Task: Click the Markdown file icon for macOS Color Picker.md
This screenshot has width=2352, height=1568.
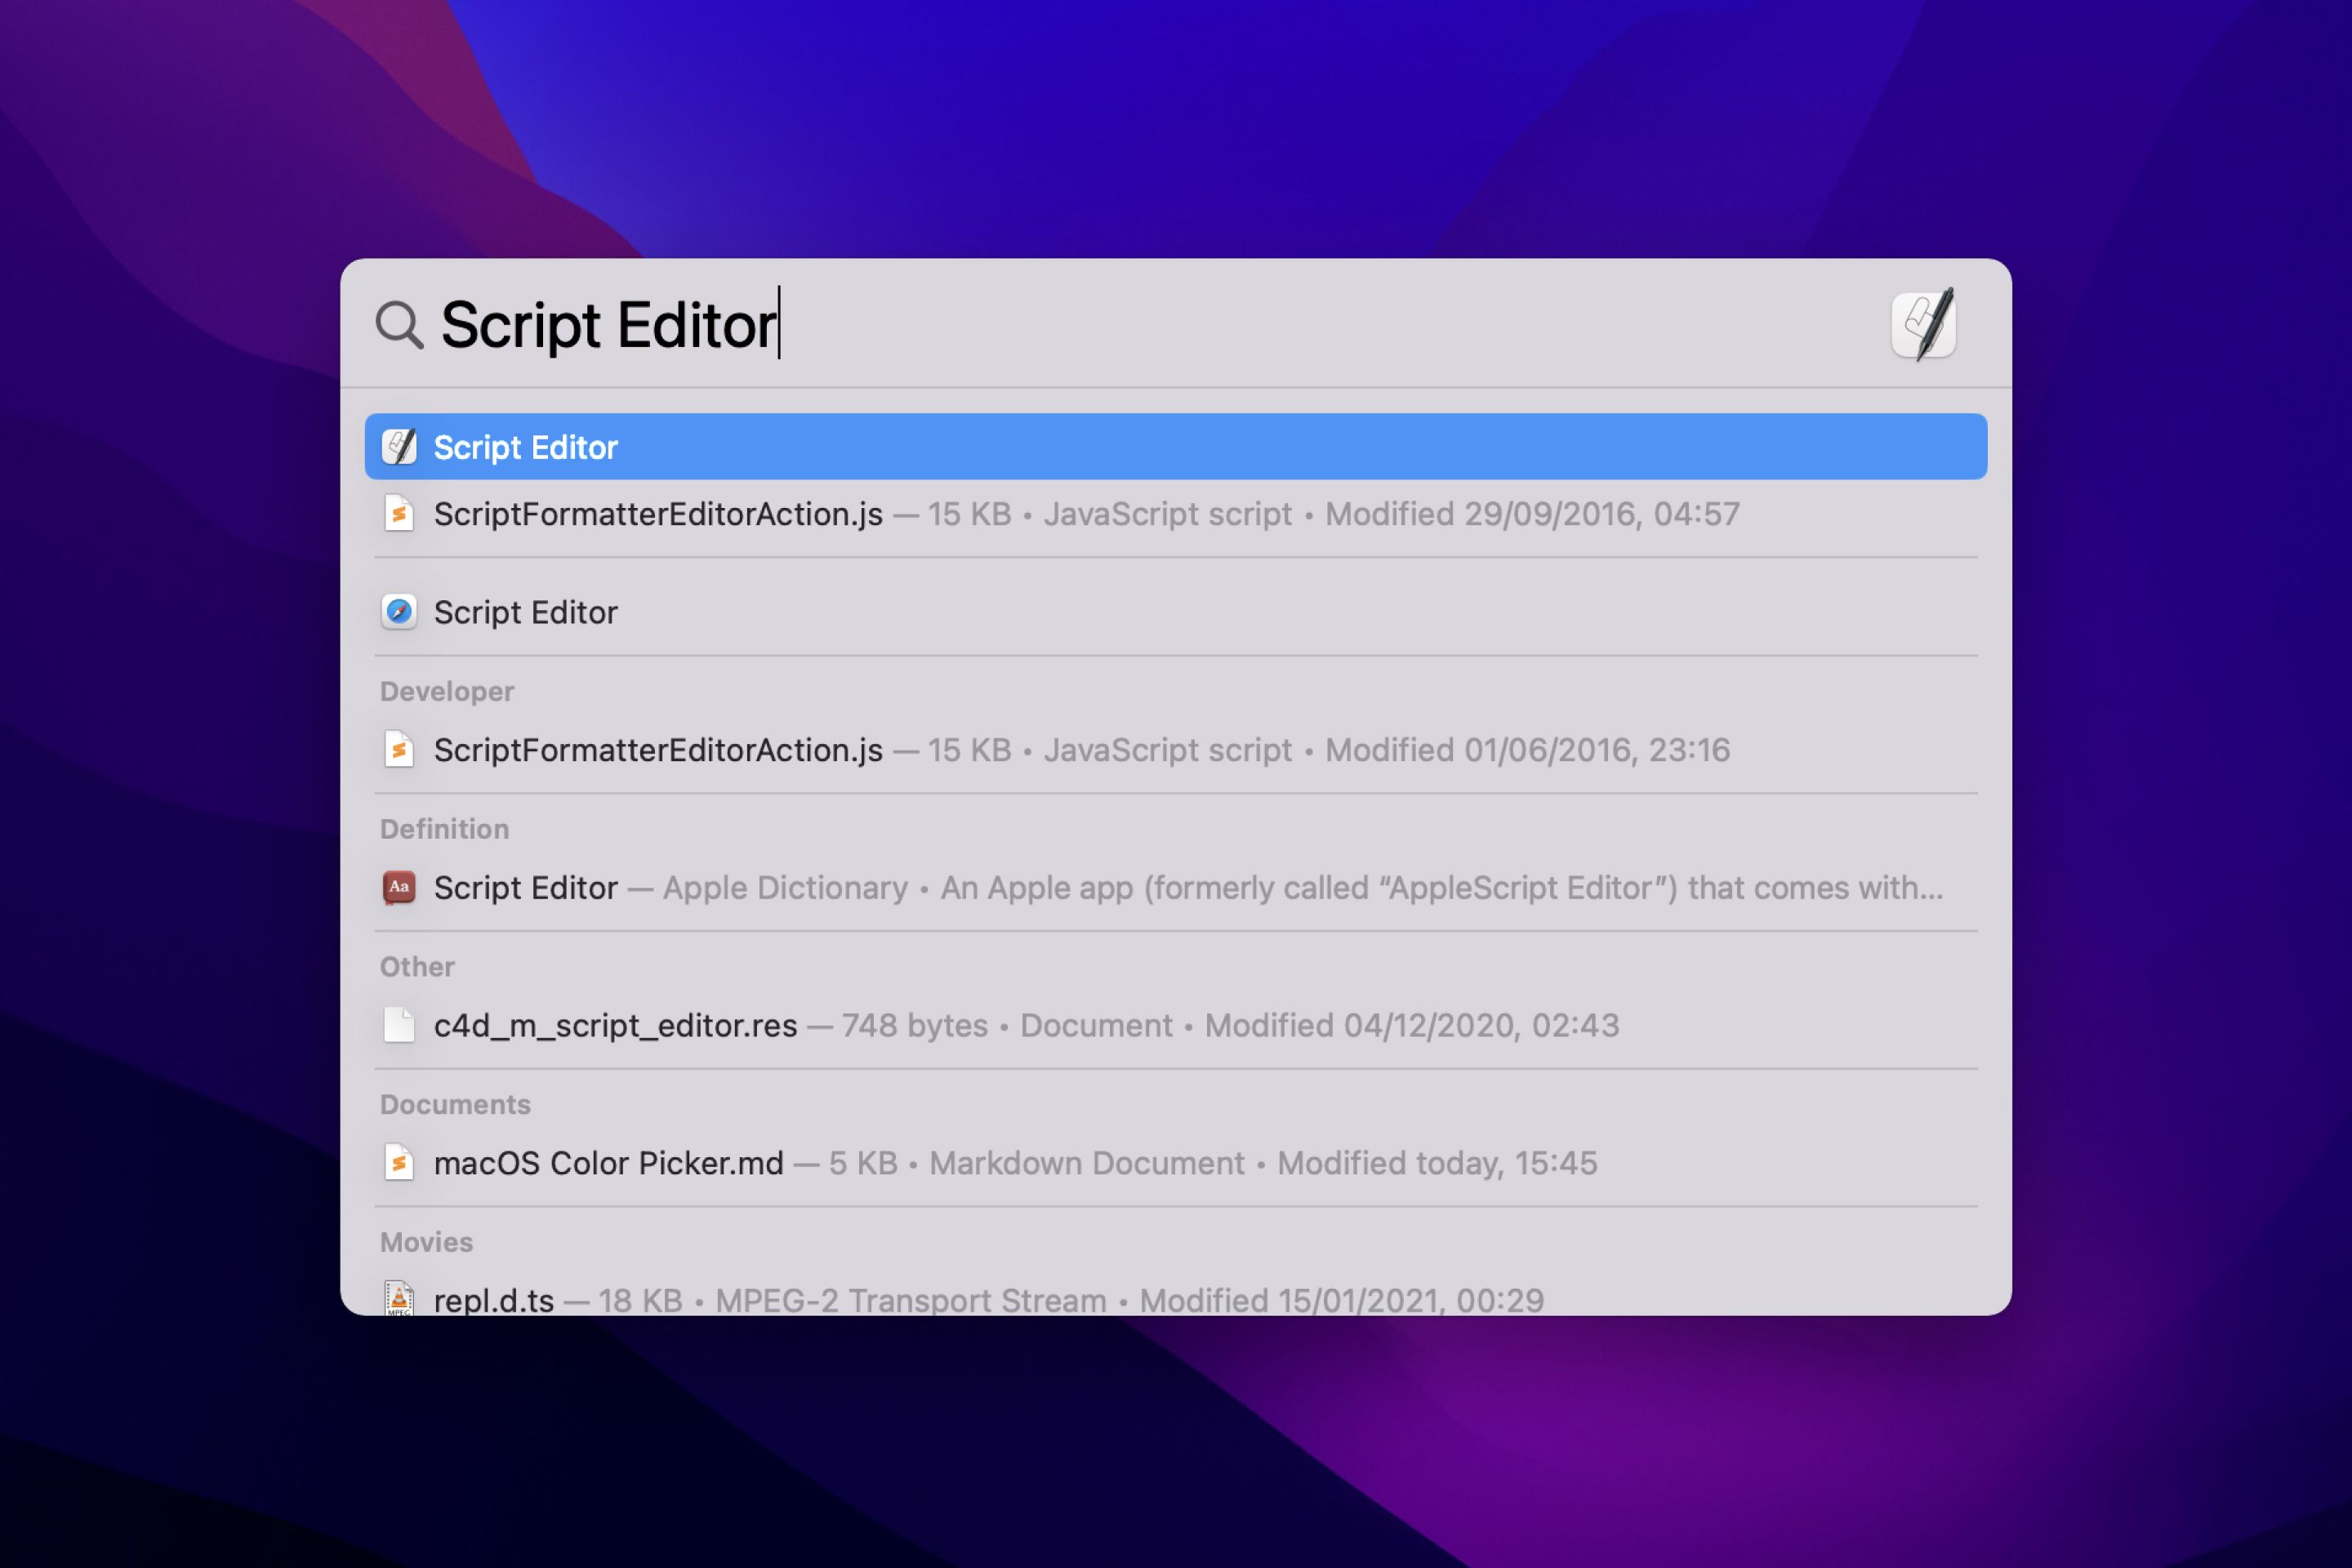Action: 399,1163
